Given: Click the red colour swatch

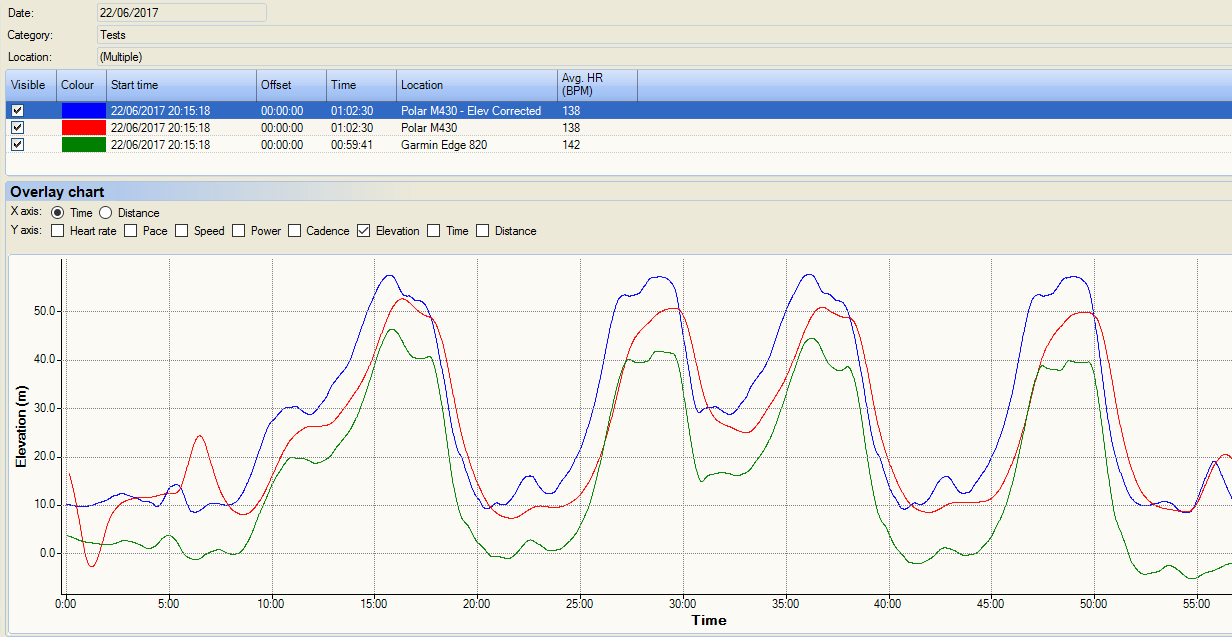Looking at the screenshot, I should (83, 128).
